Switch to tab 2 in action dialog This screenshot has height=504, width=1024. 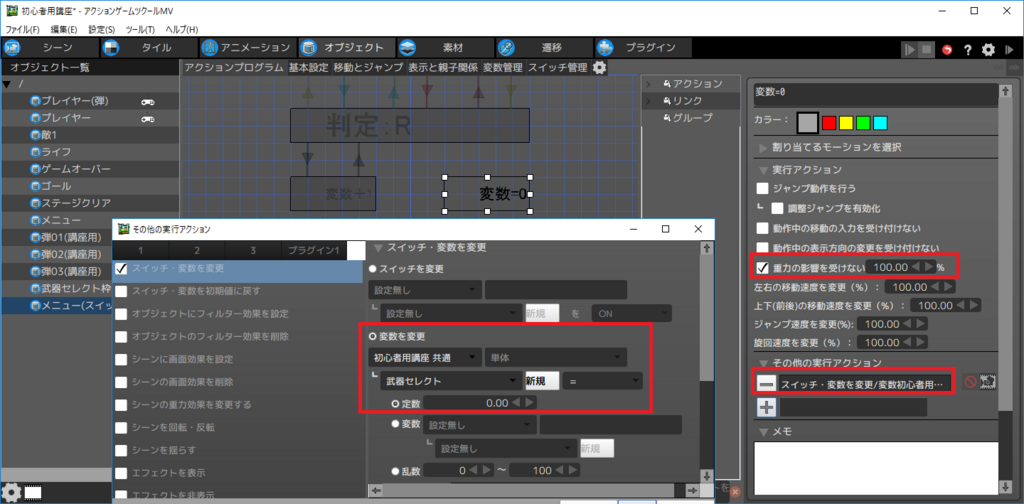197,251
